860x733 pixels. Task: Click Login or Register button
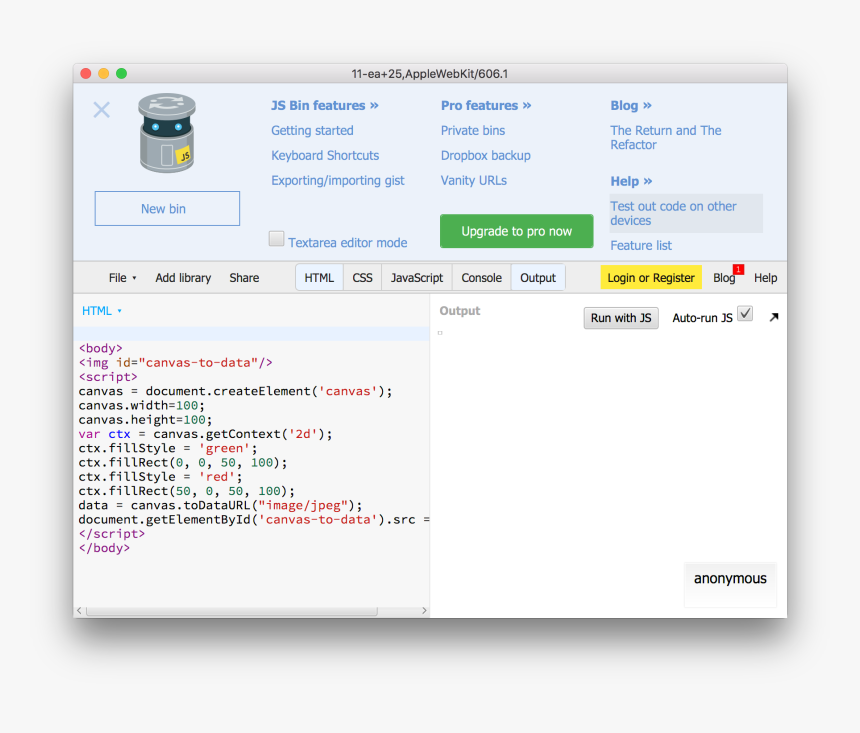point(651,278)
